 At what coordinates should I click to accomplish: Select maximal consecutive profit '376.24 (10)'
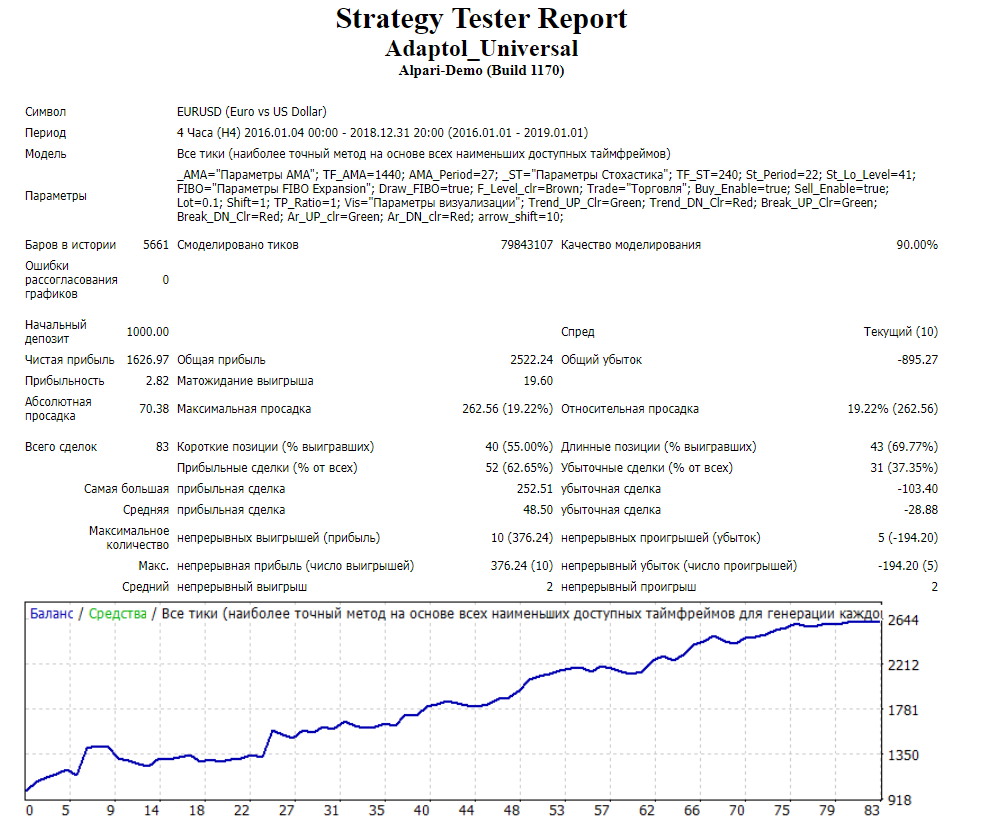(x=522, y=566)
